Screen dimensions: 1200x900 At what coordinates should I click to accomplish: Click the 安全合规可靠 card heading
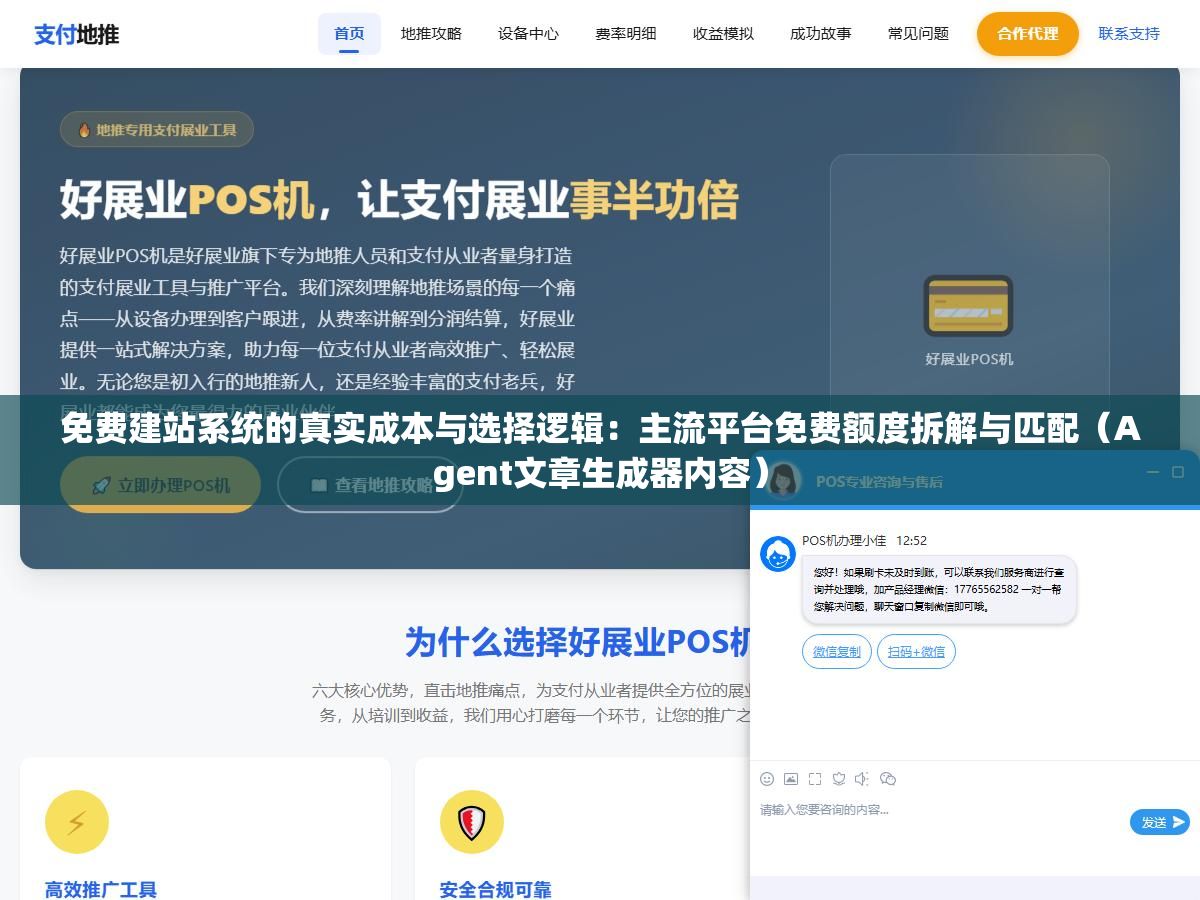[x=496, y=889]
